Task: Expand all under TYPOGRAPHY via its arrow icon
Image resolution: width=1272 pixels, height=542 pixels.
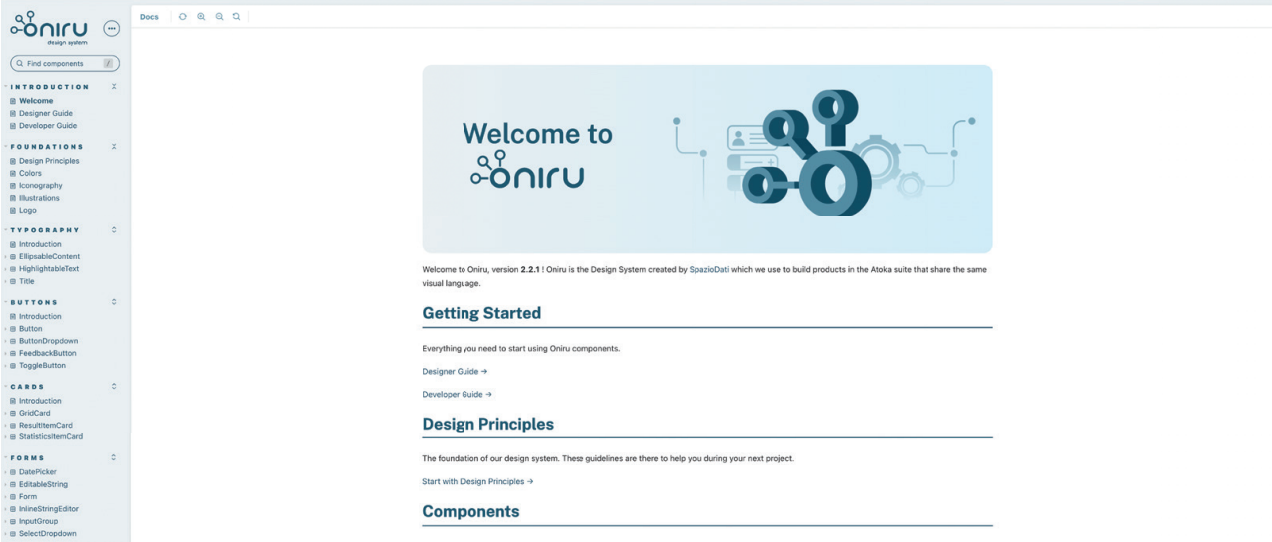Action: [114, 230]
